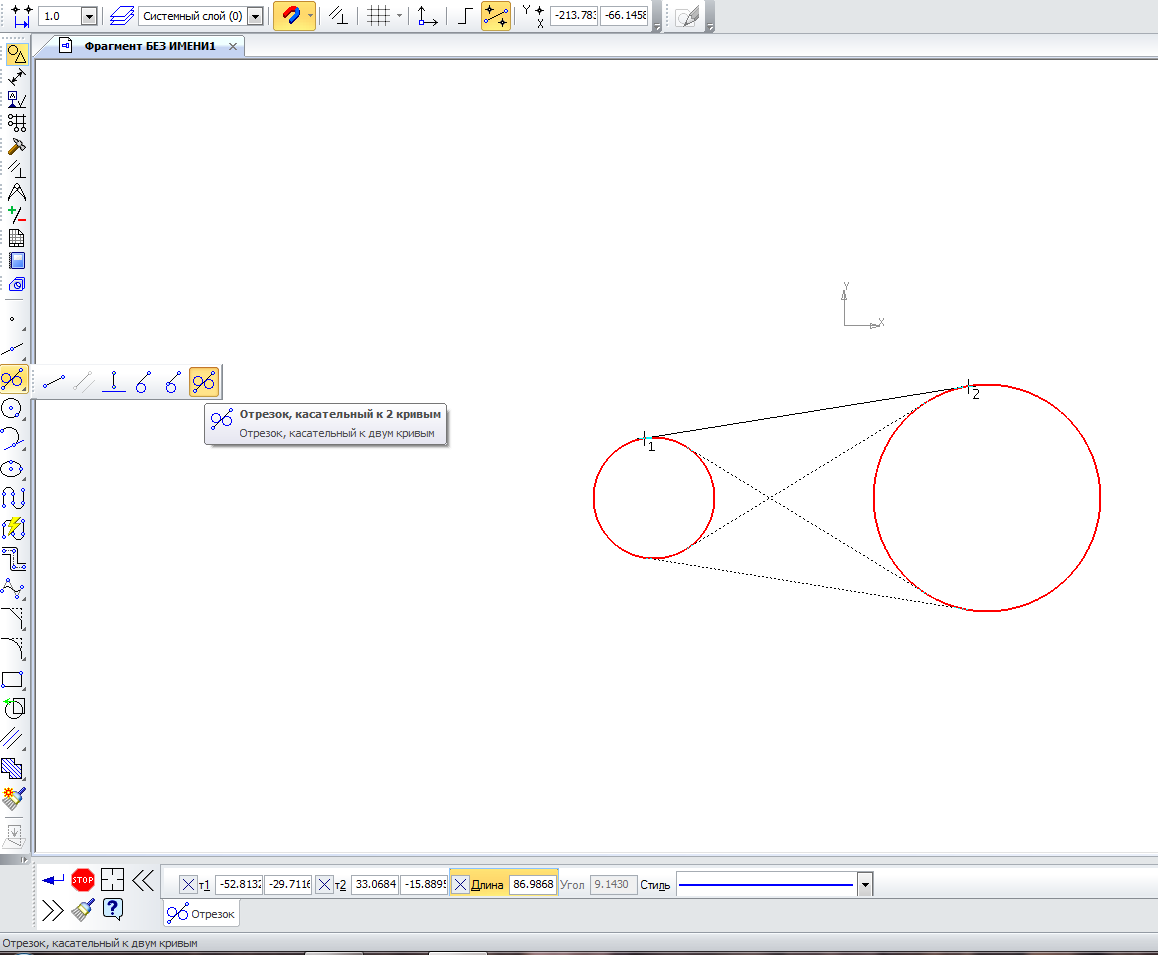Open the Help question mark button
This screenshot has height=955, width=1158.
tap(113, 909)
